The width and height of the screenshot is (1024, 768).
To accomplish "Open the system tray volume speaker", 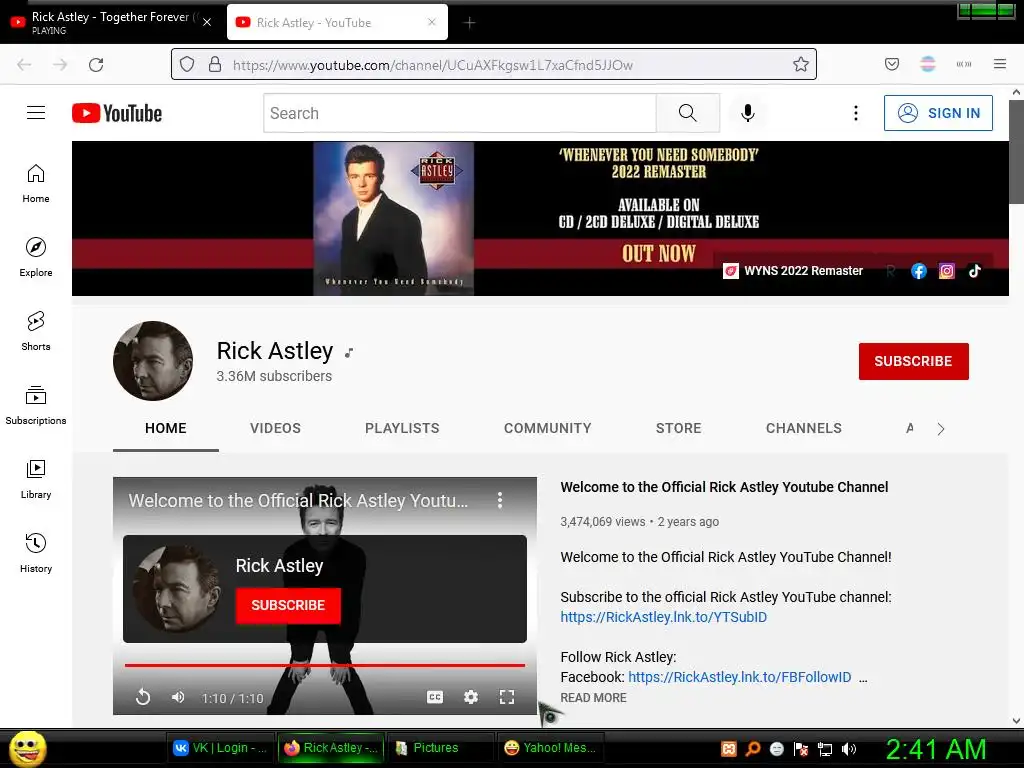I will [x=849, y=748].
